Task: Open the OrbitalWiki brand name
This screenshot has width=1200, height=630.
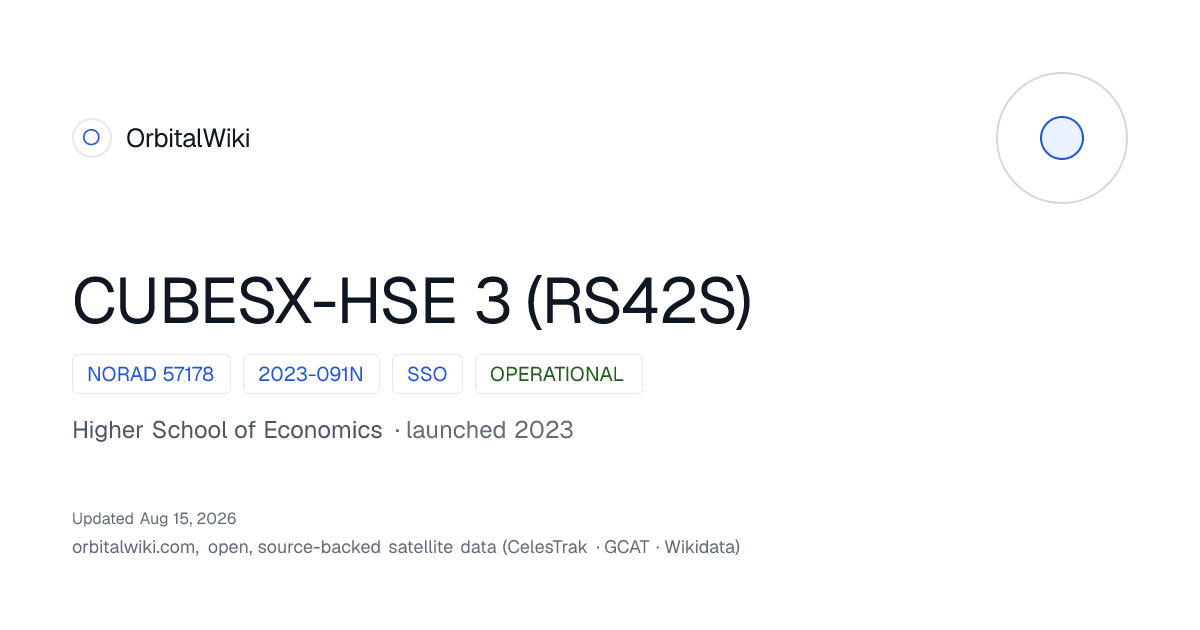Action: coord(188,138)
